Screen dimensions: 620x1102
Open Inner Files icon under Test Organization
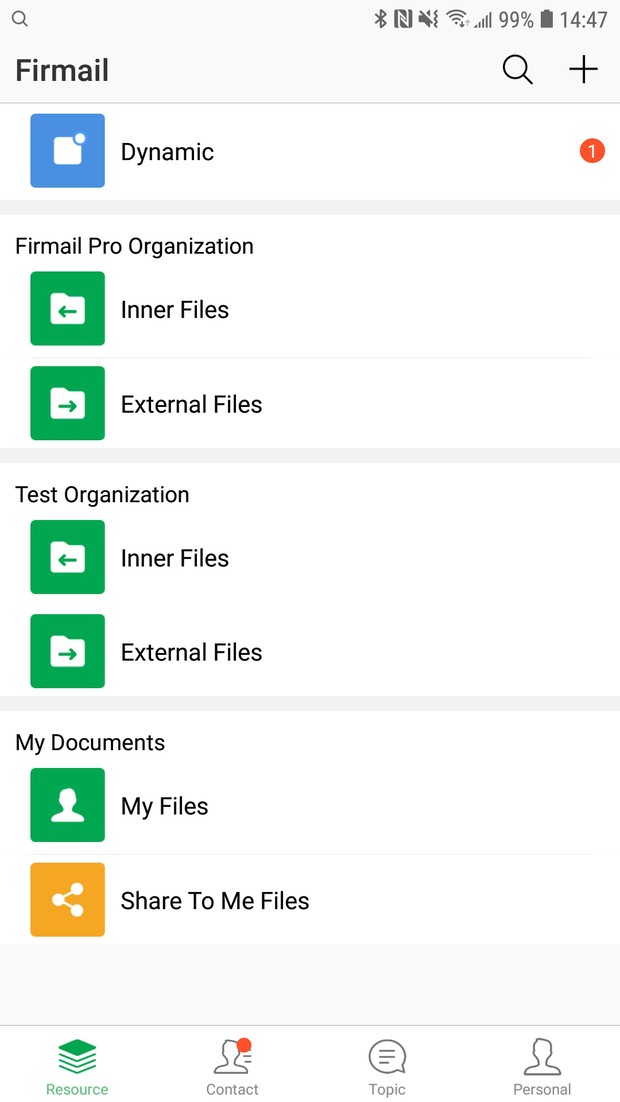[x=67, y=557]
